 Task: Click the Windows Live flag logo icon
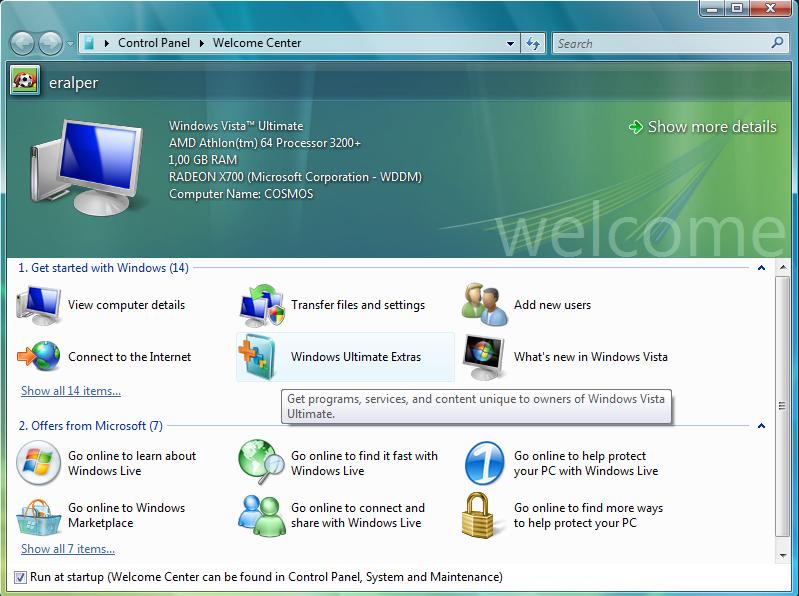coord(39,463)
